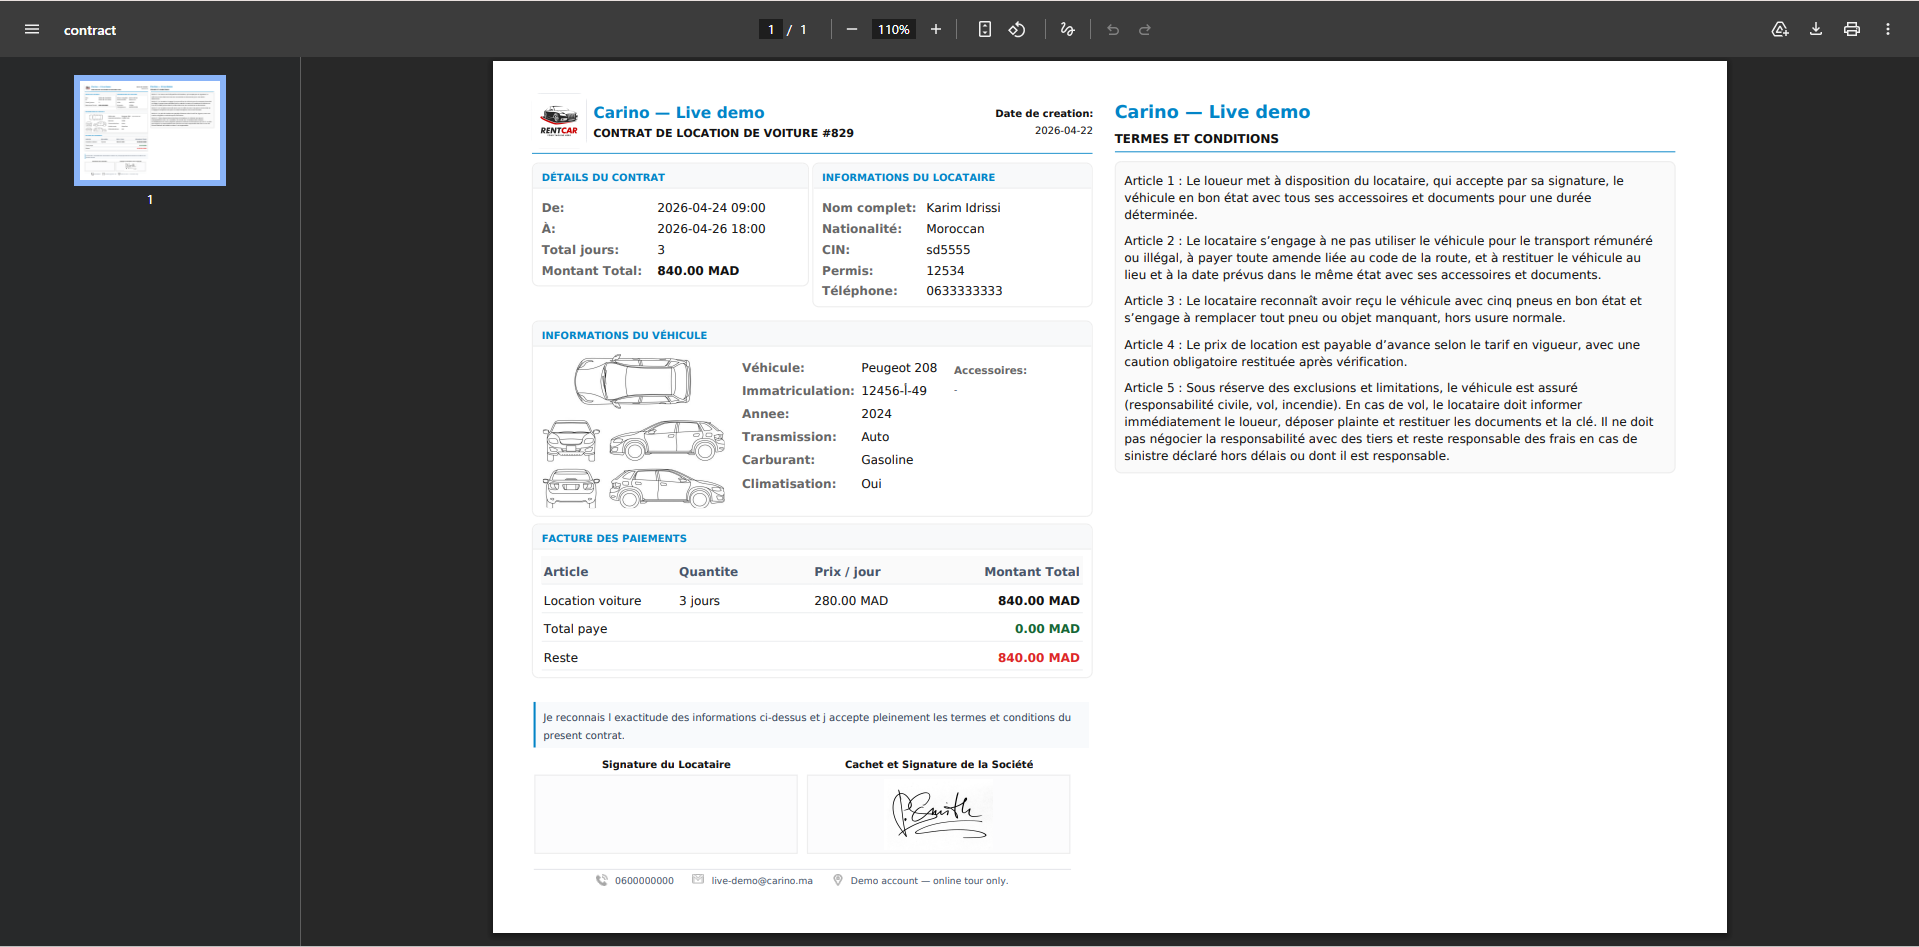Zoom in with the plus icon
The width and height of the screenshot is (1919, 947).
click(936, 30)
